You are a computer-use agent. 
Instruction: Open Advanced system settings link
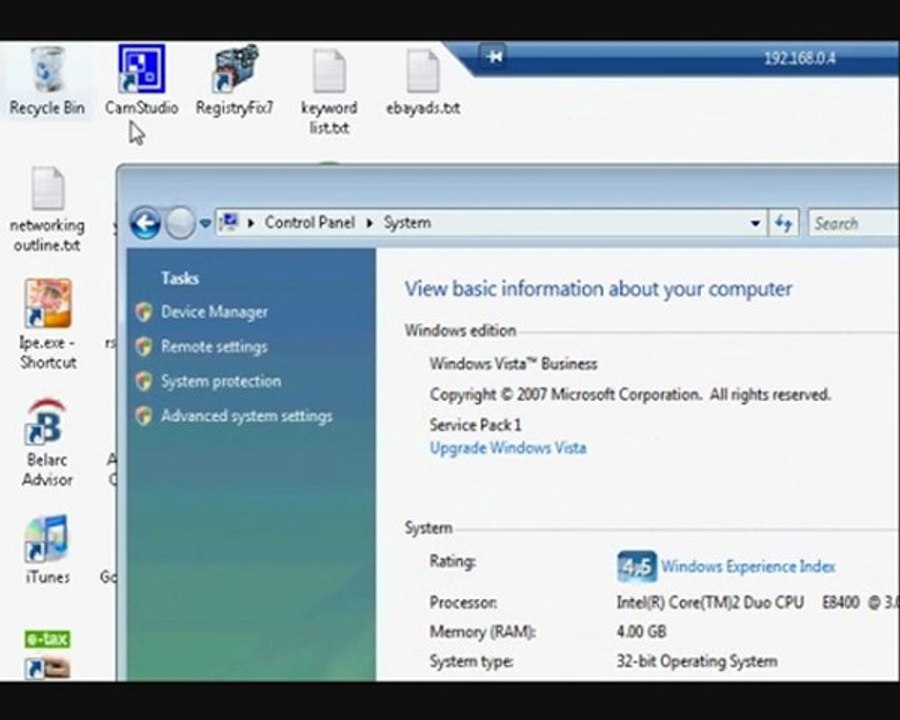click(x=246, y=416)
